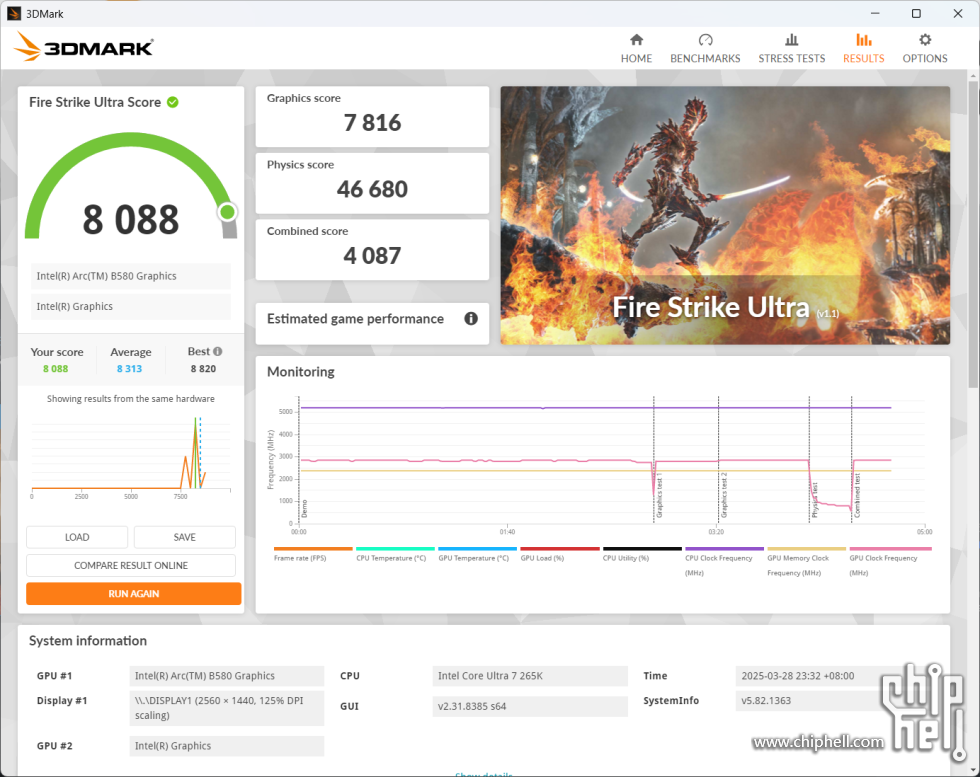Click the Graphics test 2 marker
Viewport: 980px width, 777px height.
pos(724,496)
